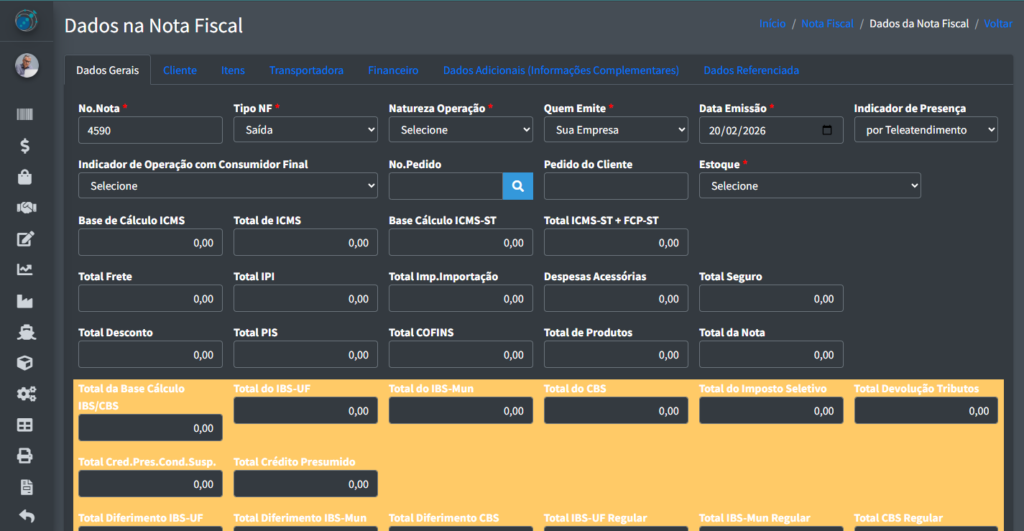Open the Estoque selection dropdown
Image resolution: width=1024 pixels, height=531 pixels.
click(x=809, y=186)
